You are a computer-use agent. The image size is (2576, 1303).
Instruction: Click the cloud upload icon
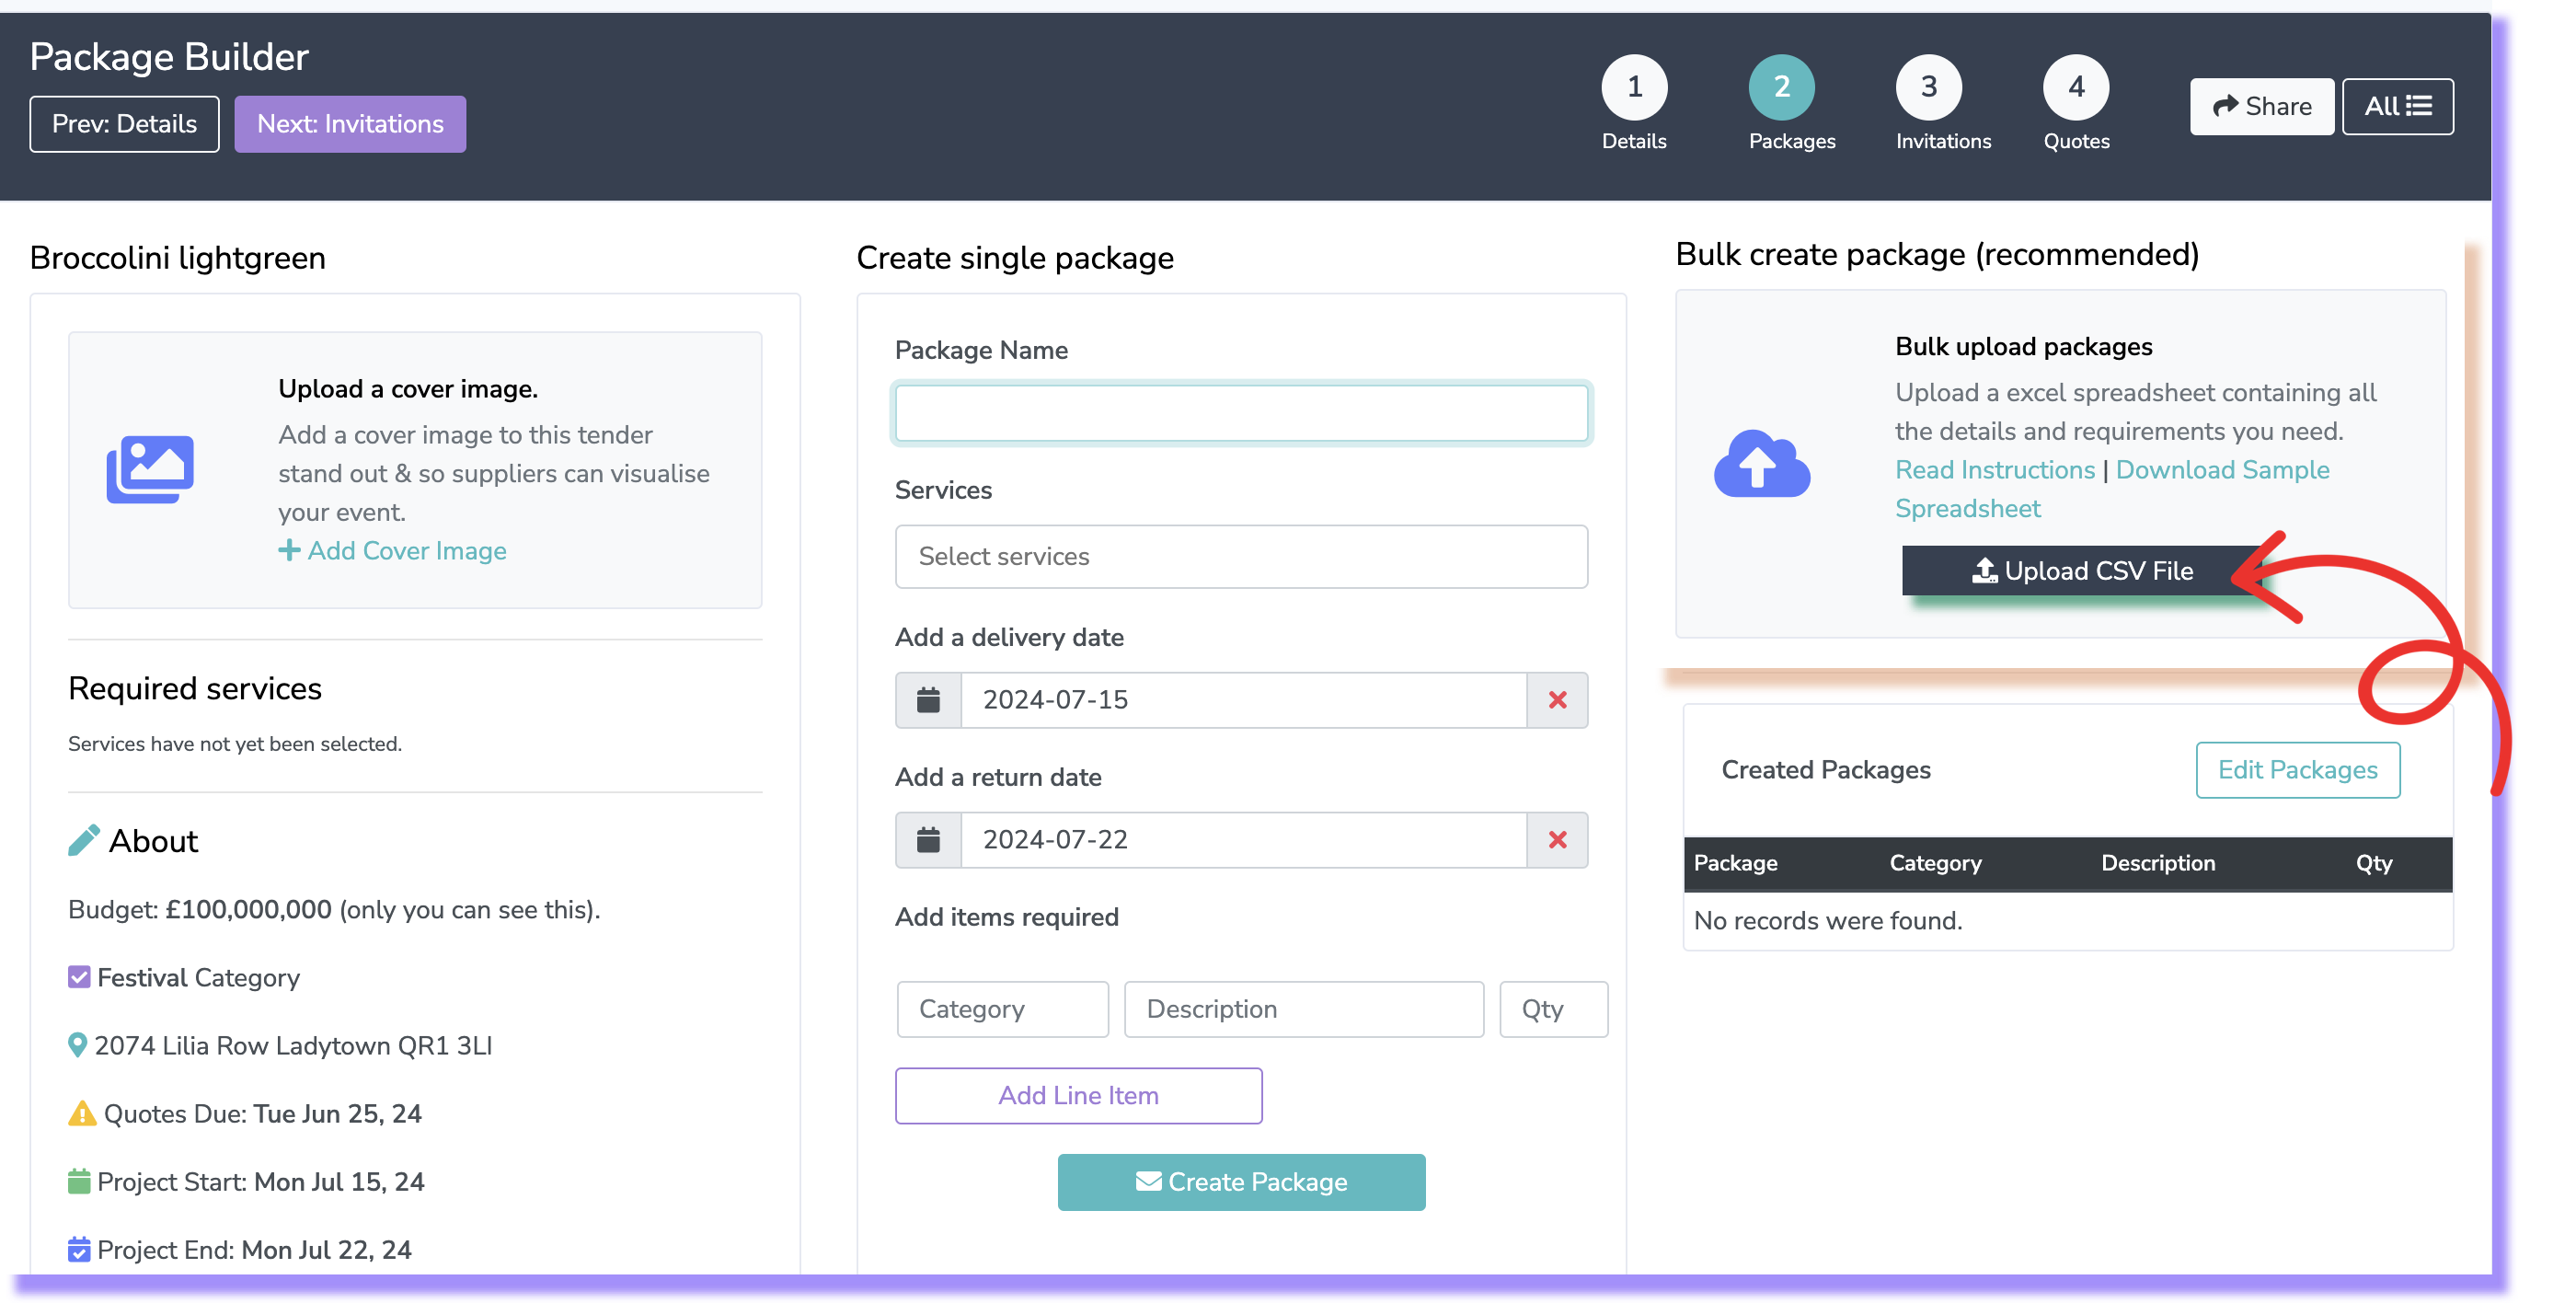pos(1761,463)
